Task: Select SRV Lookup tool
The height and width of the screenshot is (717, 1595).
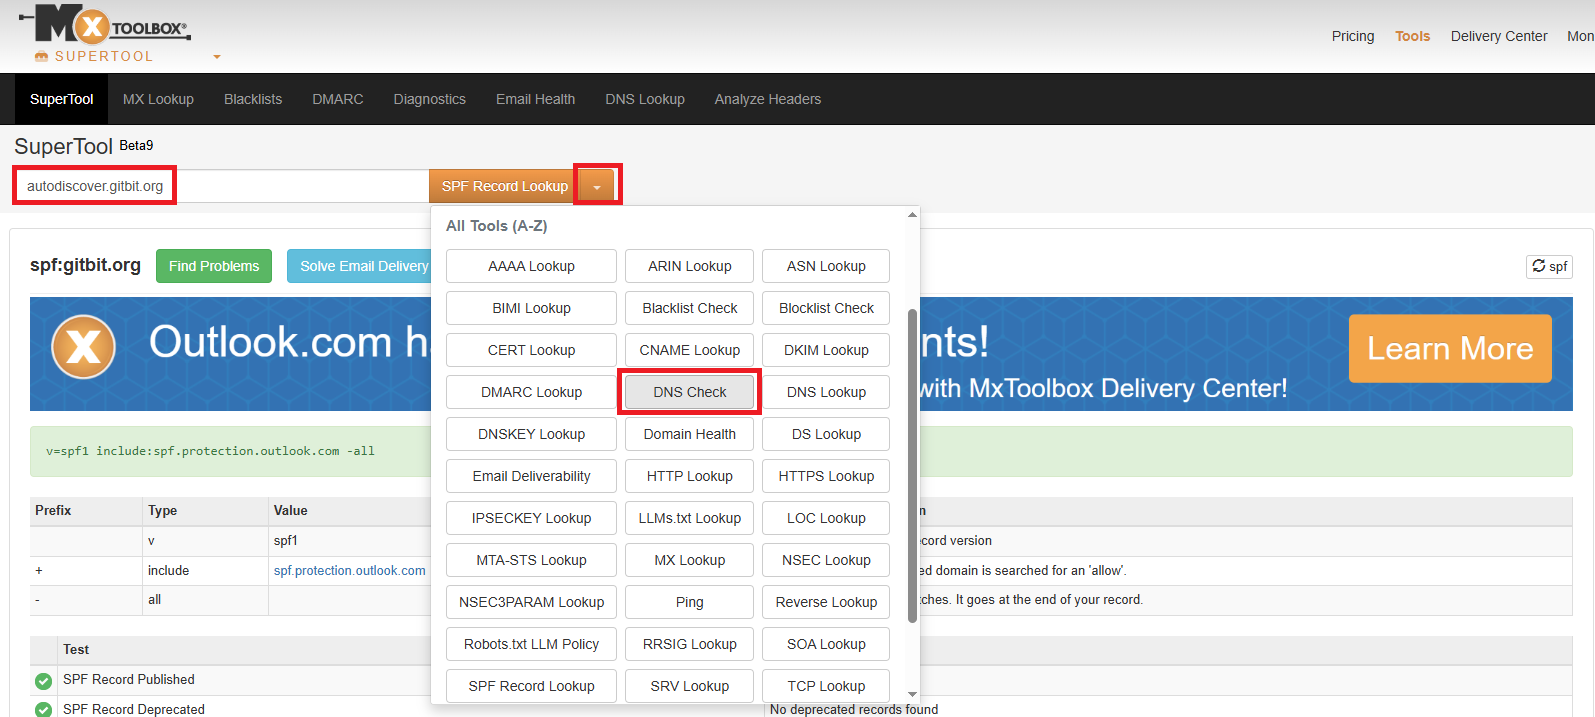Action: click(689, 686)
